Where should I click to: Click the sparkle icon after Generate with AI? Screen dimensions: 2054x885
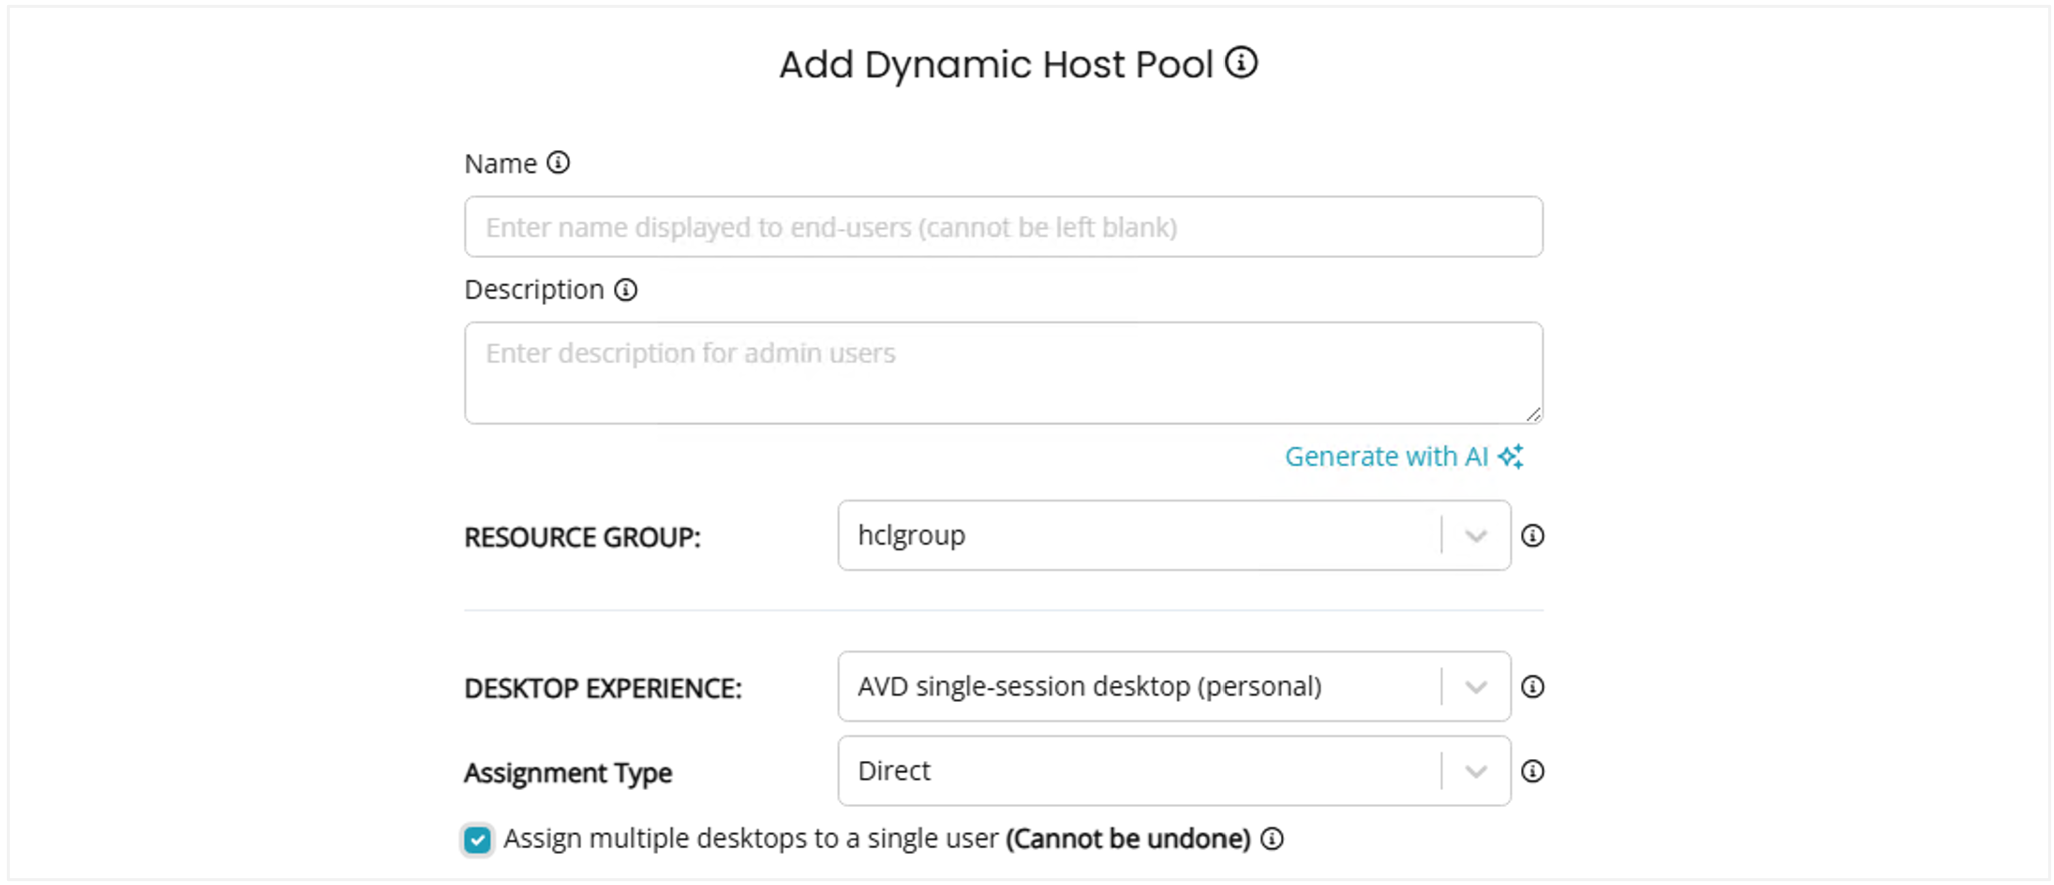pyautogui.click(x=1511, y=457)
